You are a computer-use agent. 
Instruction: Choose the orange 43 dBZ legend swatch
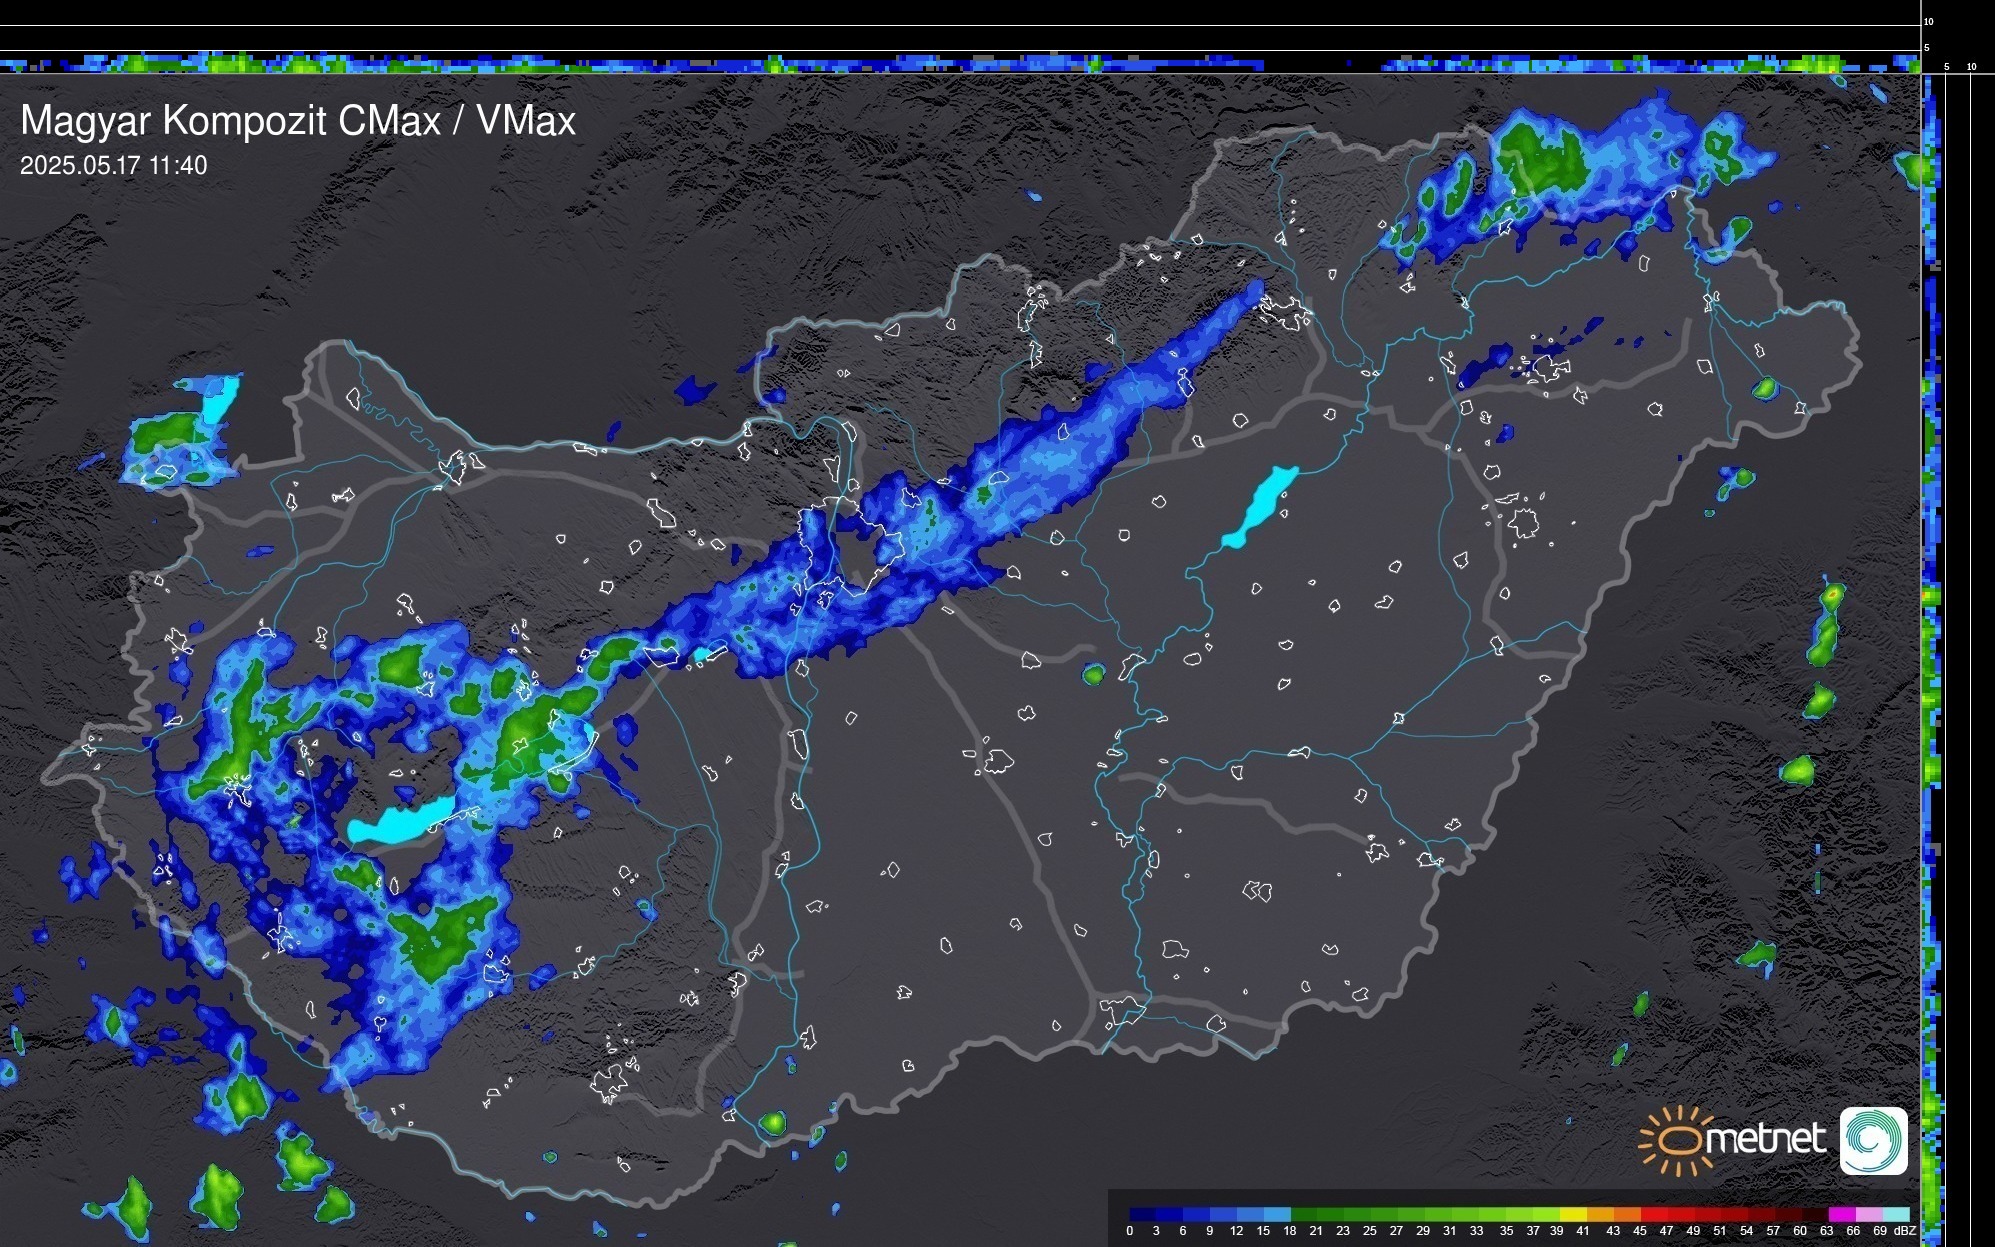click(1626, 1214)
